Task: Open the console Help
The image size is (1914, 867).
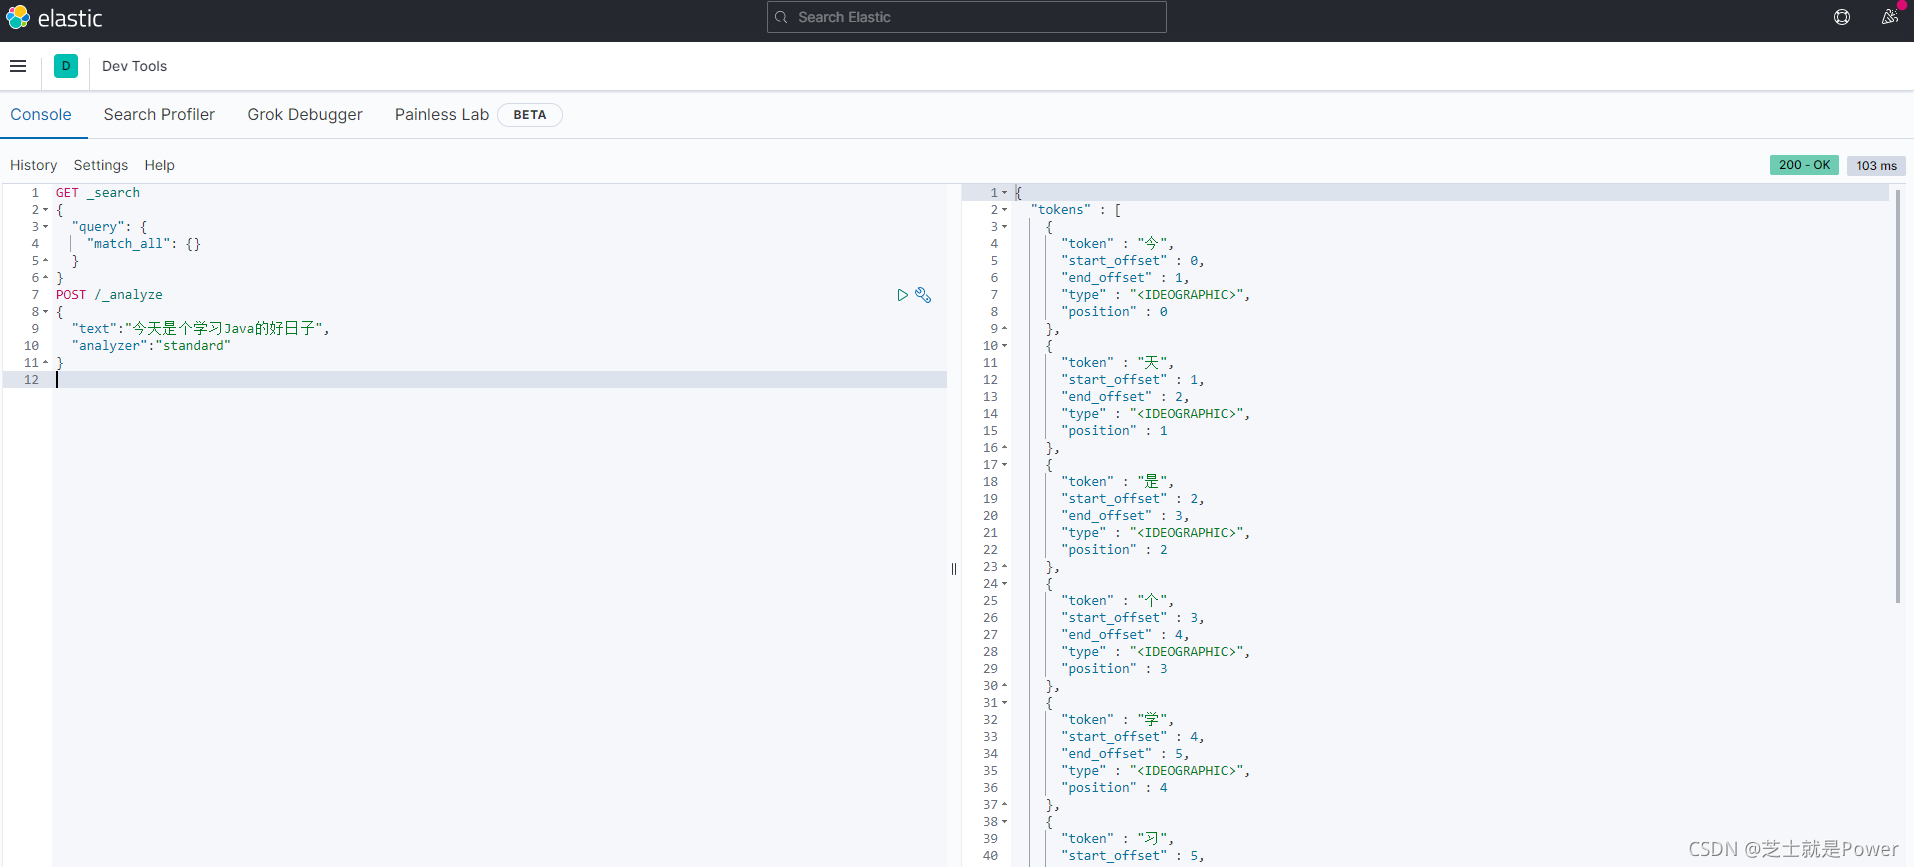Action: coord(159,165)
